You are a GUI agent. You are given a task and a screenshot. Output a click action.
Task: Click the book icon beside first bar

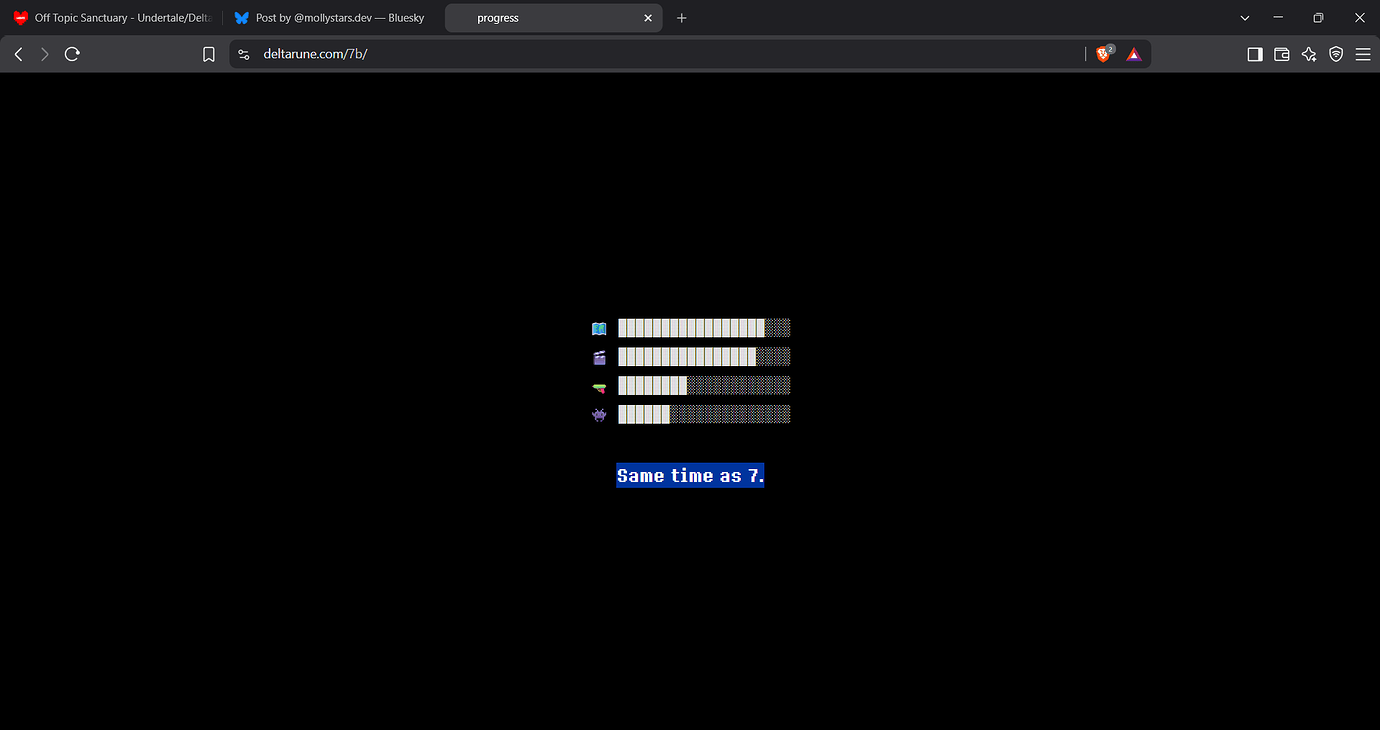[x=599, y=328]
